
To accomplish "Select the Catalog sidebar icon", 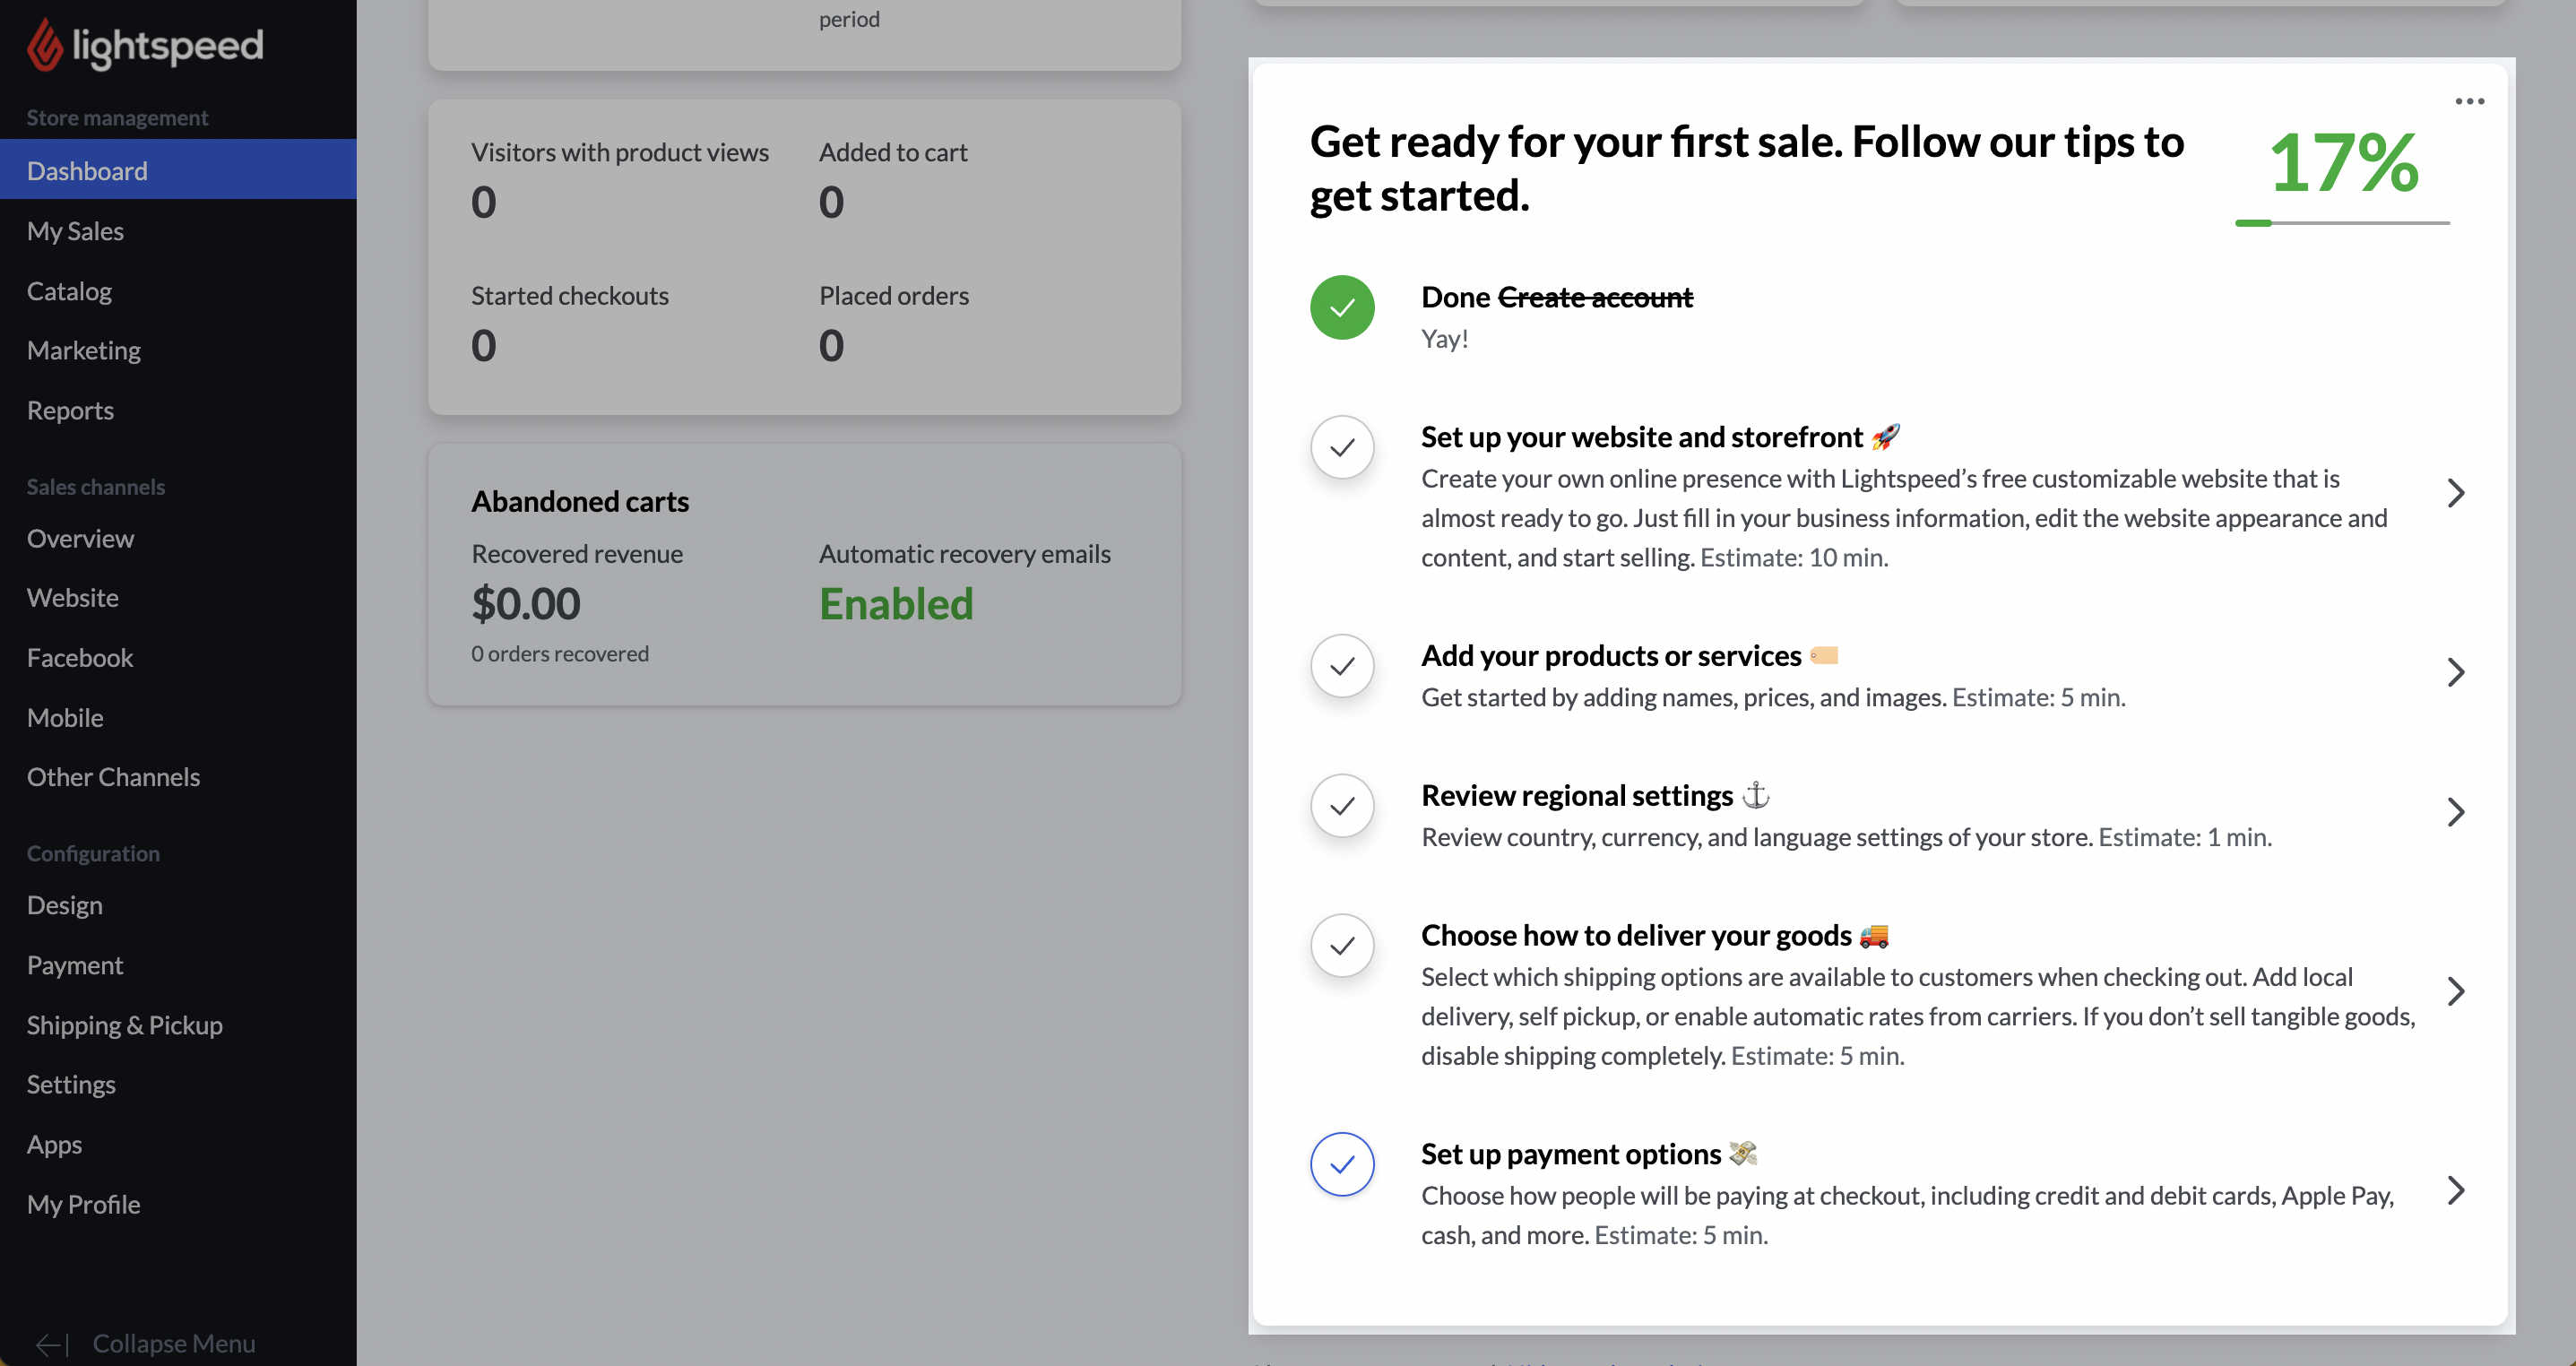I will (68, 288).
